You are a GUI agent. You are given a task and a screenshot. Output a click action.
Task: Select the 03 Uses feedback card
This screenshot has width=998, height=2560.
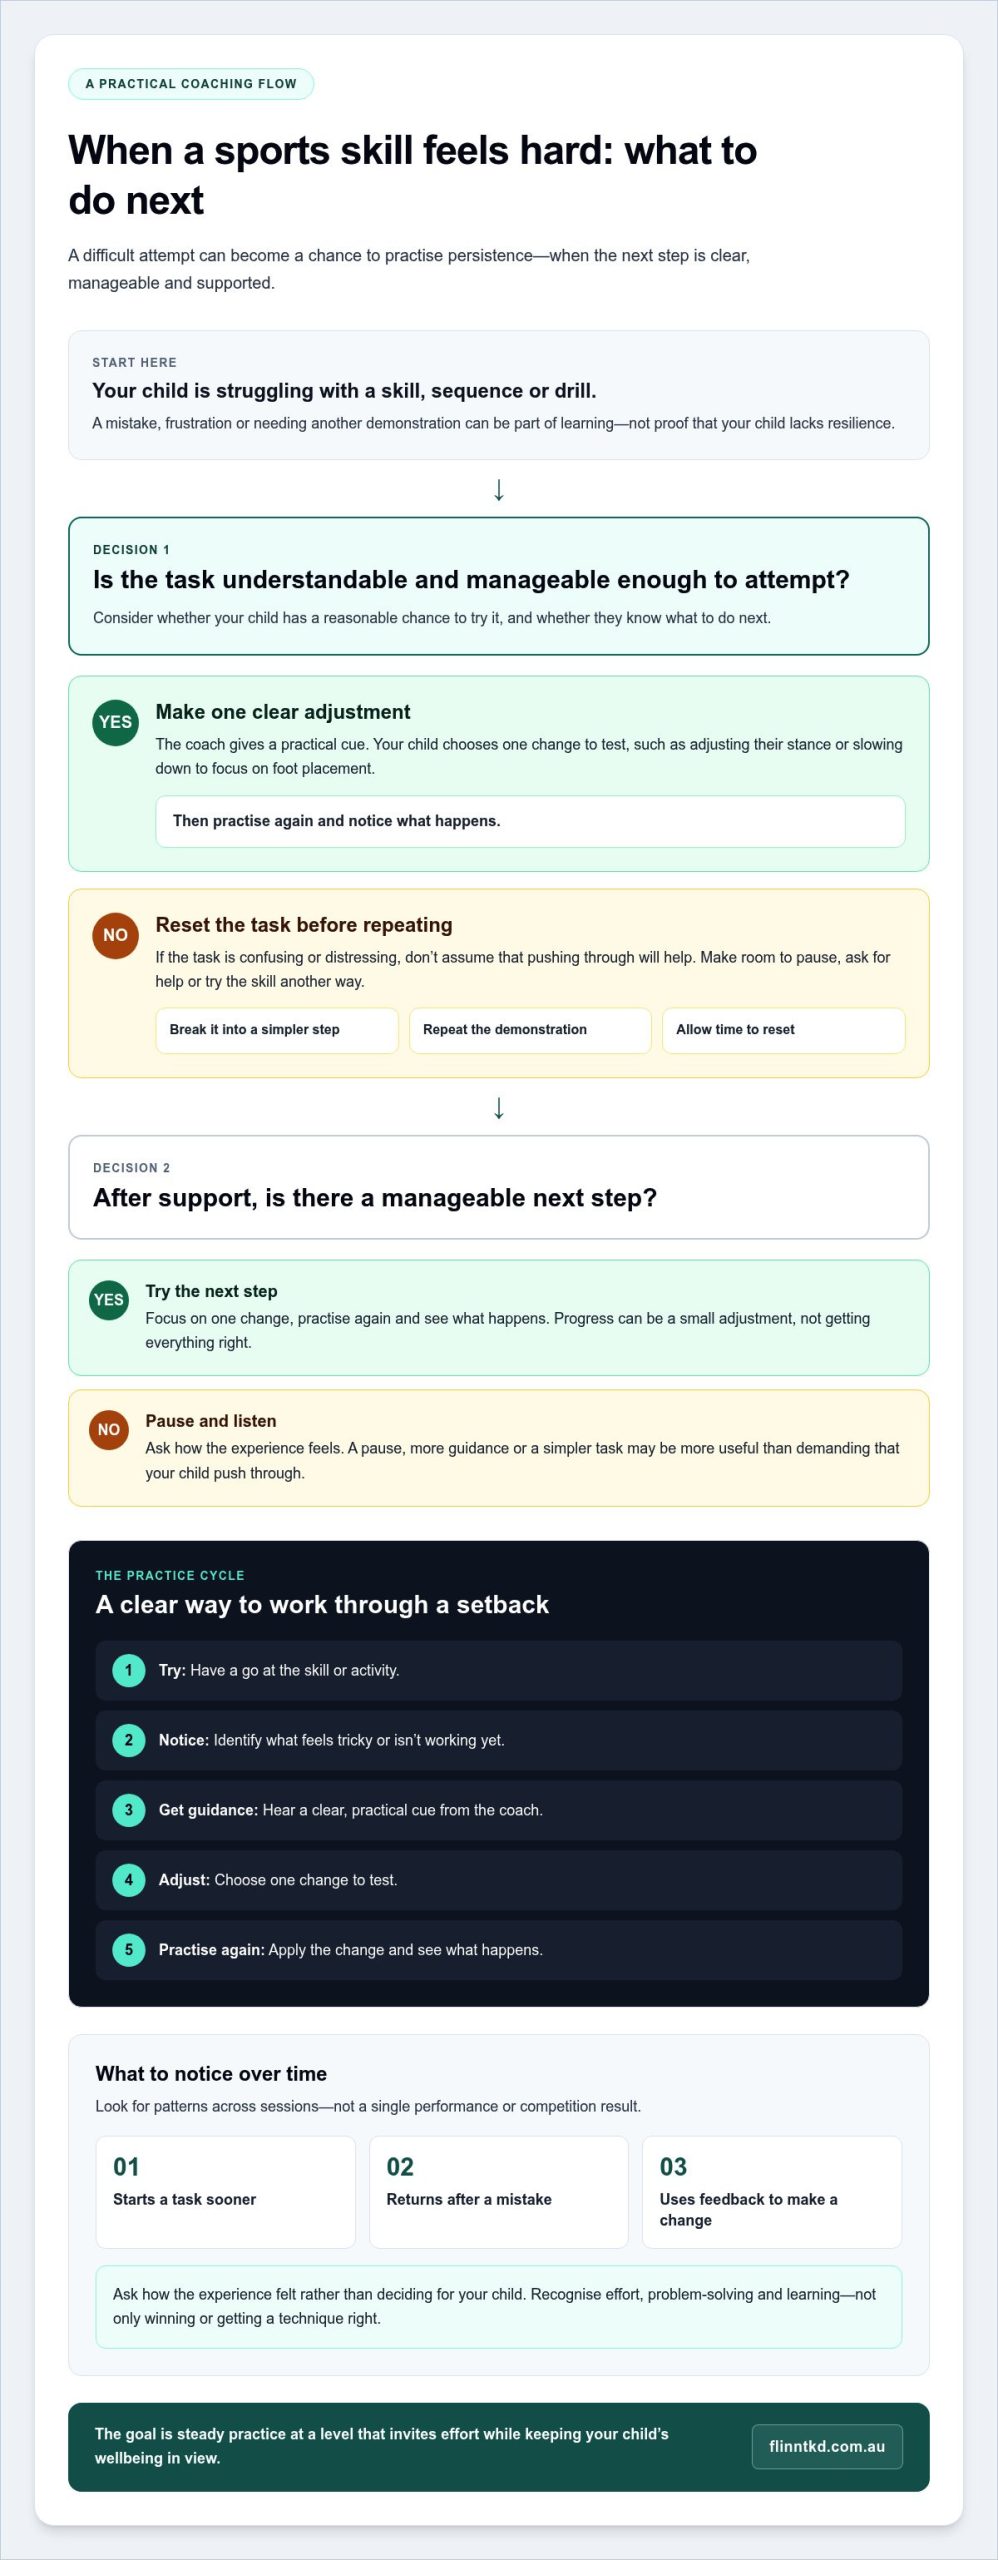[x=772, y=2192]
